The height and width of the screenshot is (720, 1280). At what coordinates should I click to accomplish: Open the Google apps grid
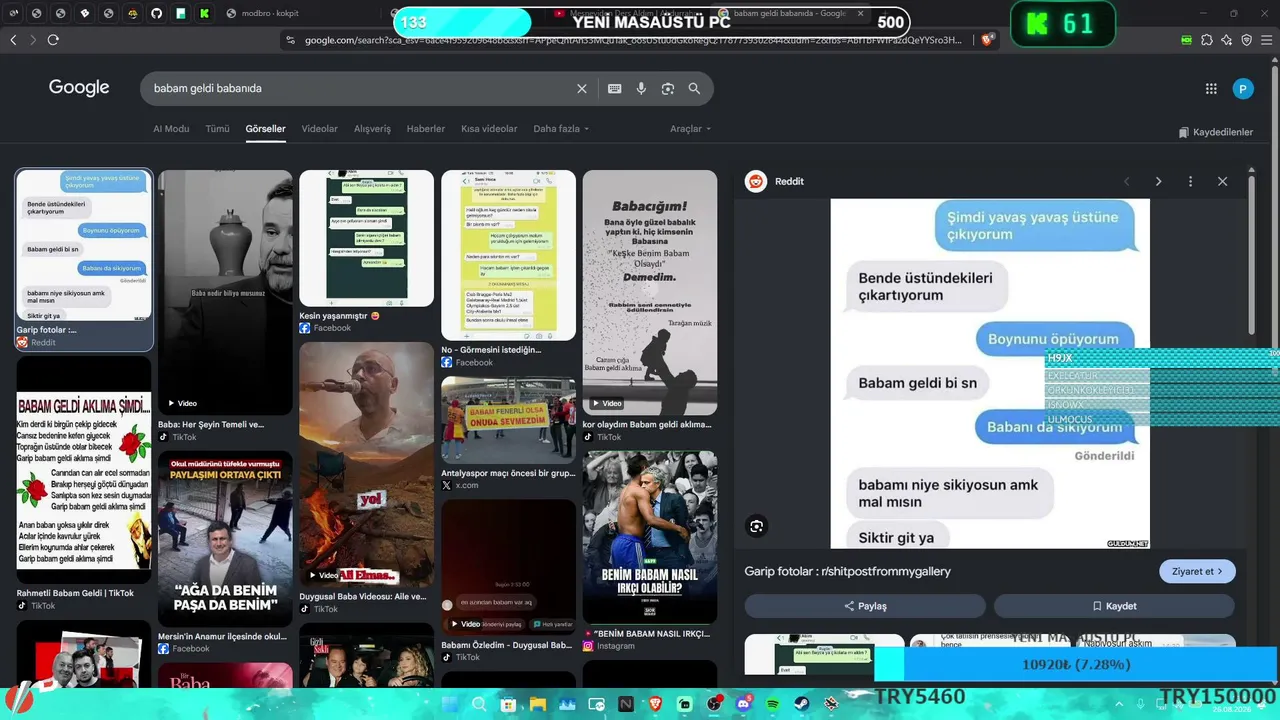pos(1211,88)
